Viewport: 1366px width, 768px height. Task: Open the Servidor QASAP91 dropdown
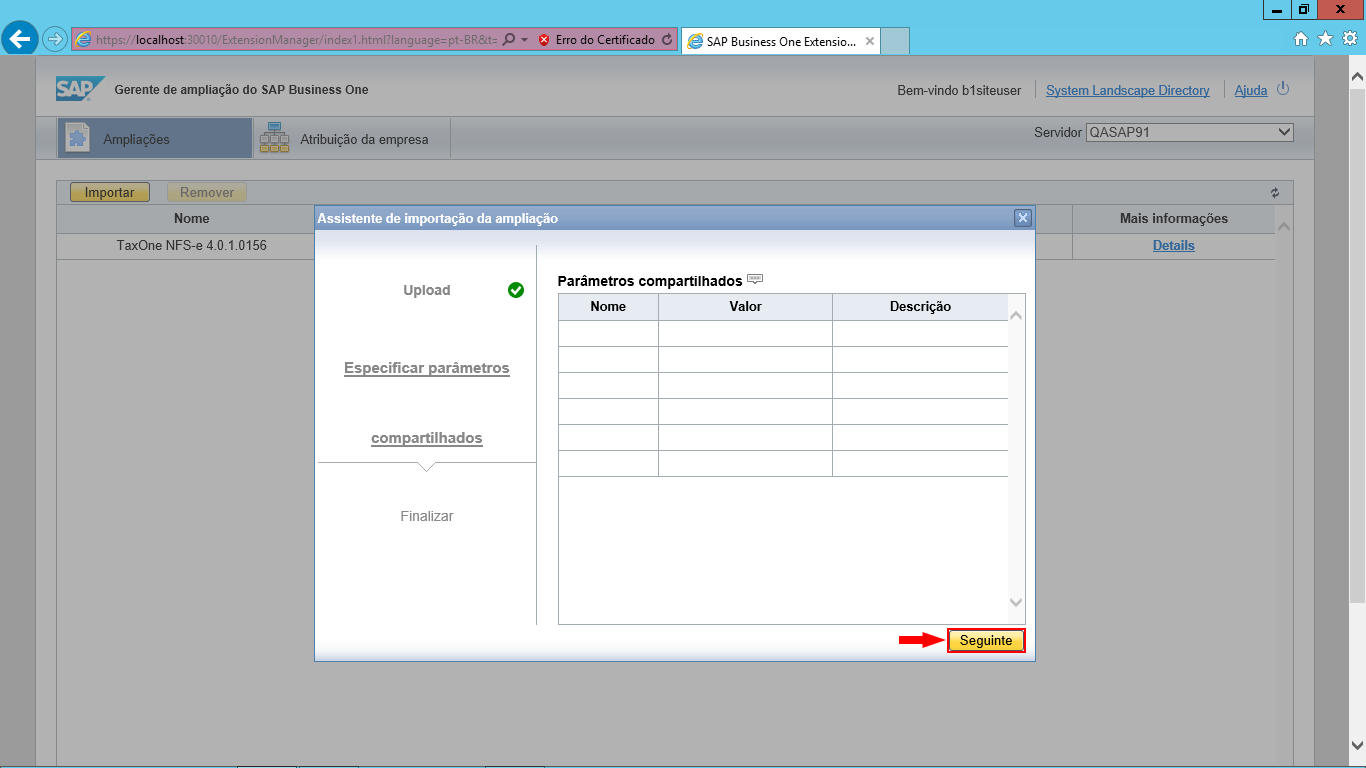1190,132
